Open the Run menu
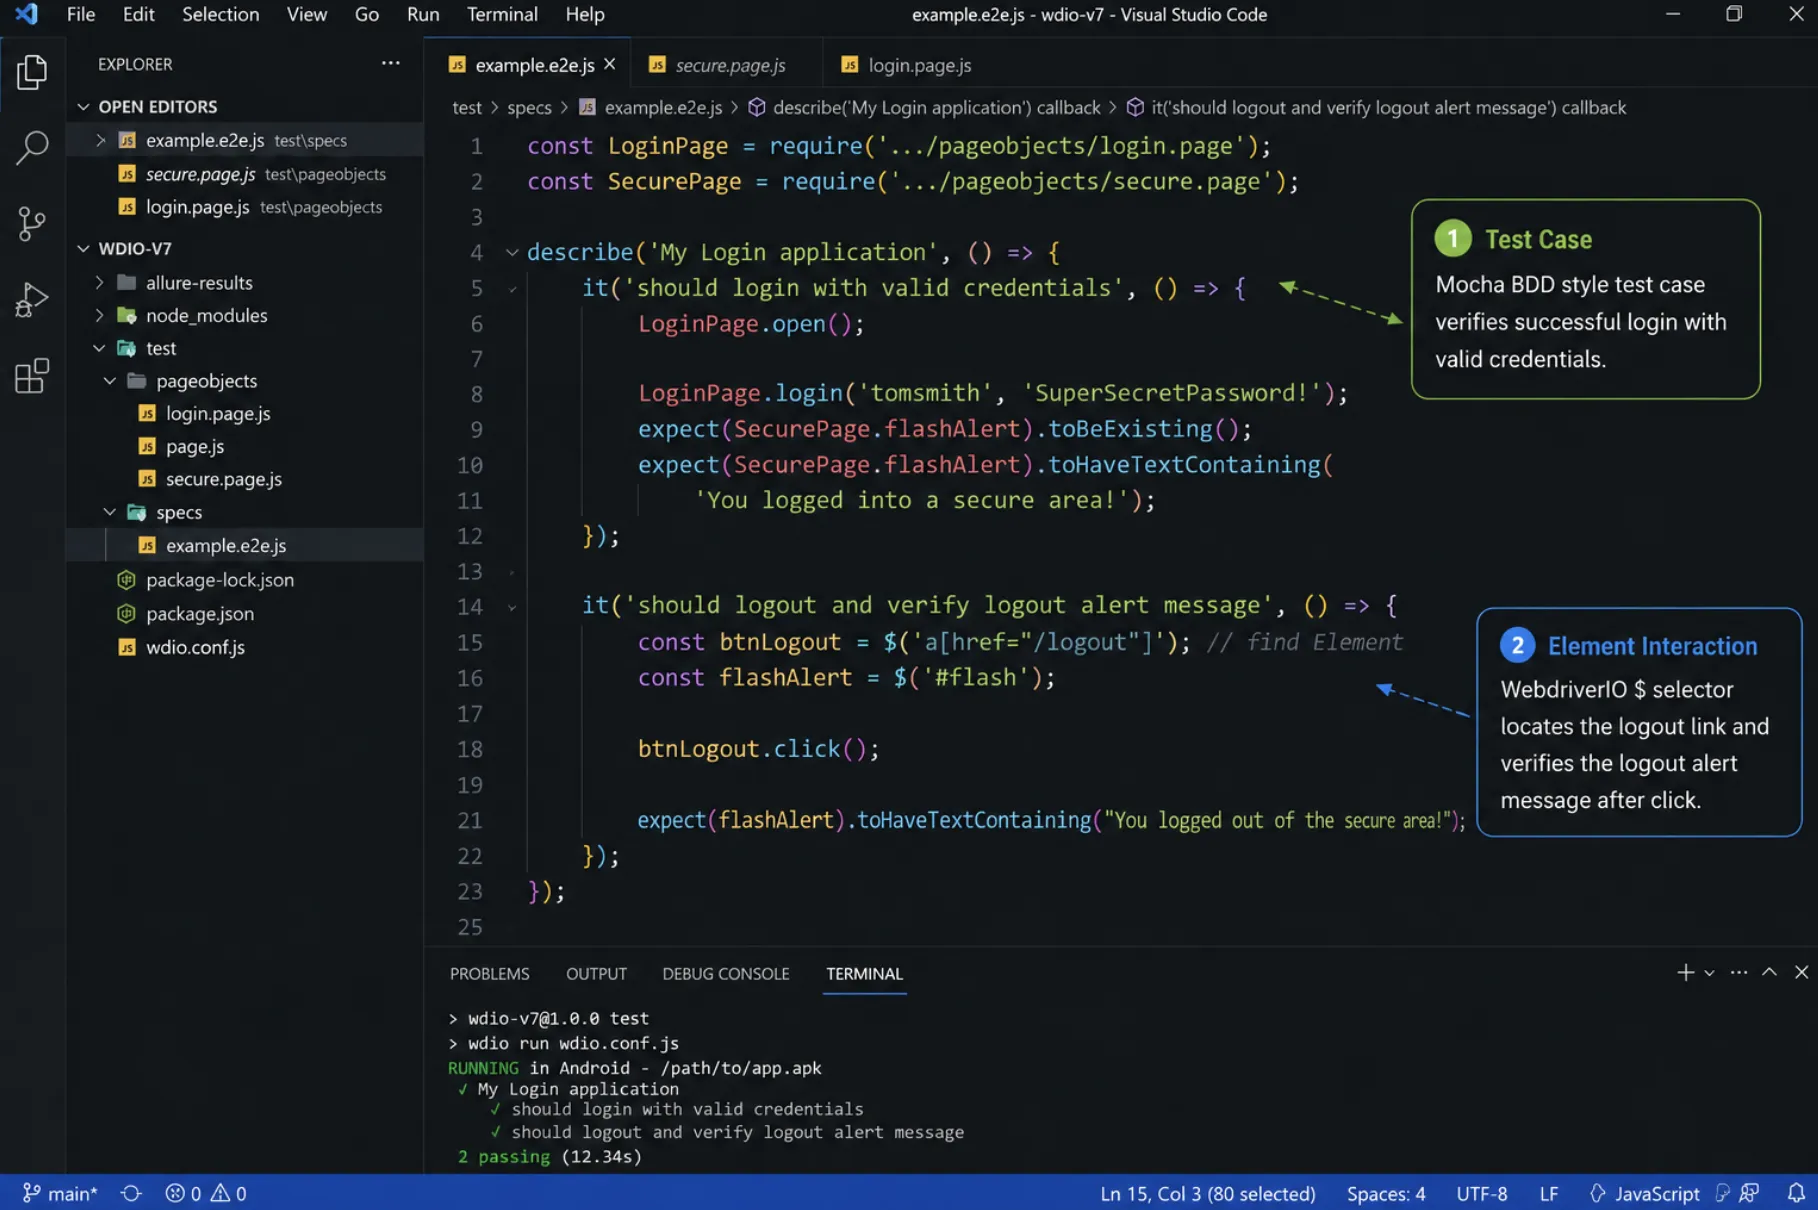The image size is (1818, 1210). coord(423,14)
